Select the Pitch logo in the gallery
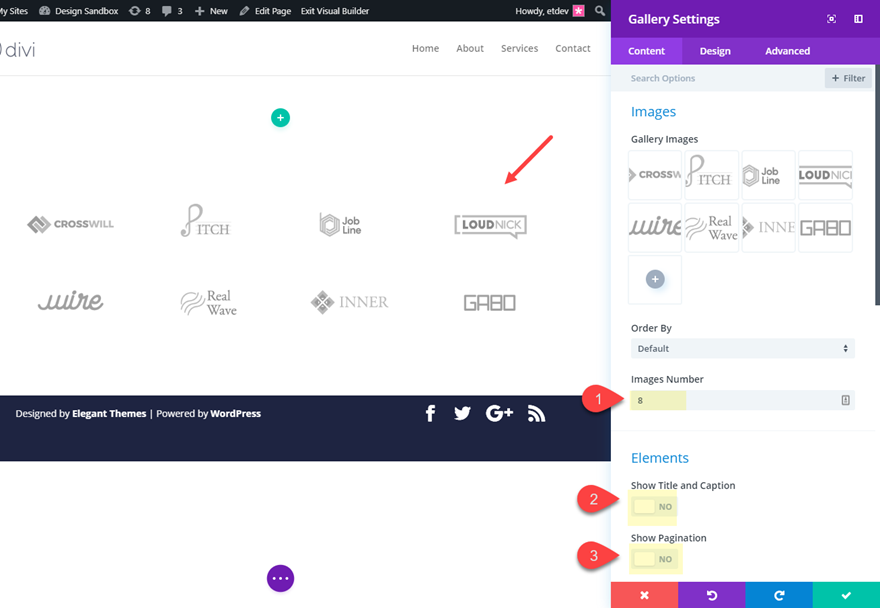Image resolution: width=880 pixels, height=608 pixels. coord(205,221)
